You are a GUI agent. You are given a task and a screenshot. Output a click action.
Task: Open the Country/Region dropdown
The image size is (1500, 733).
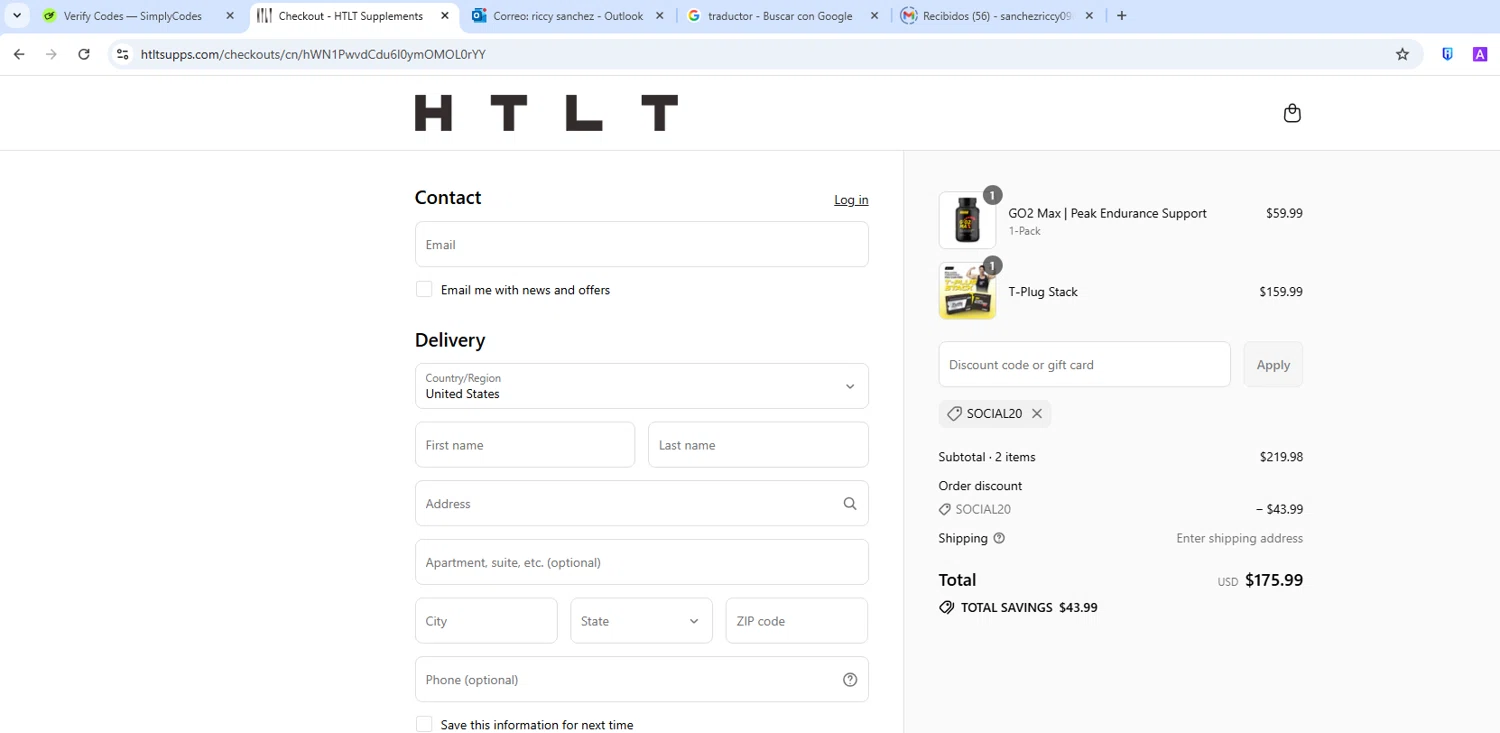click(x=642, y=386)
